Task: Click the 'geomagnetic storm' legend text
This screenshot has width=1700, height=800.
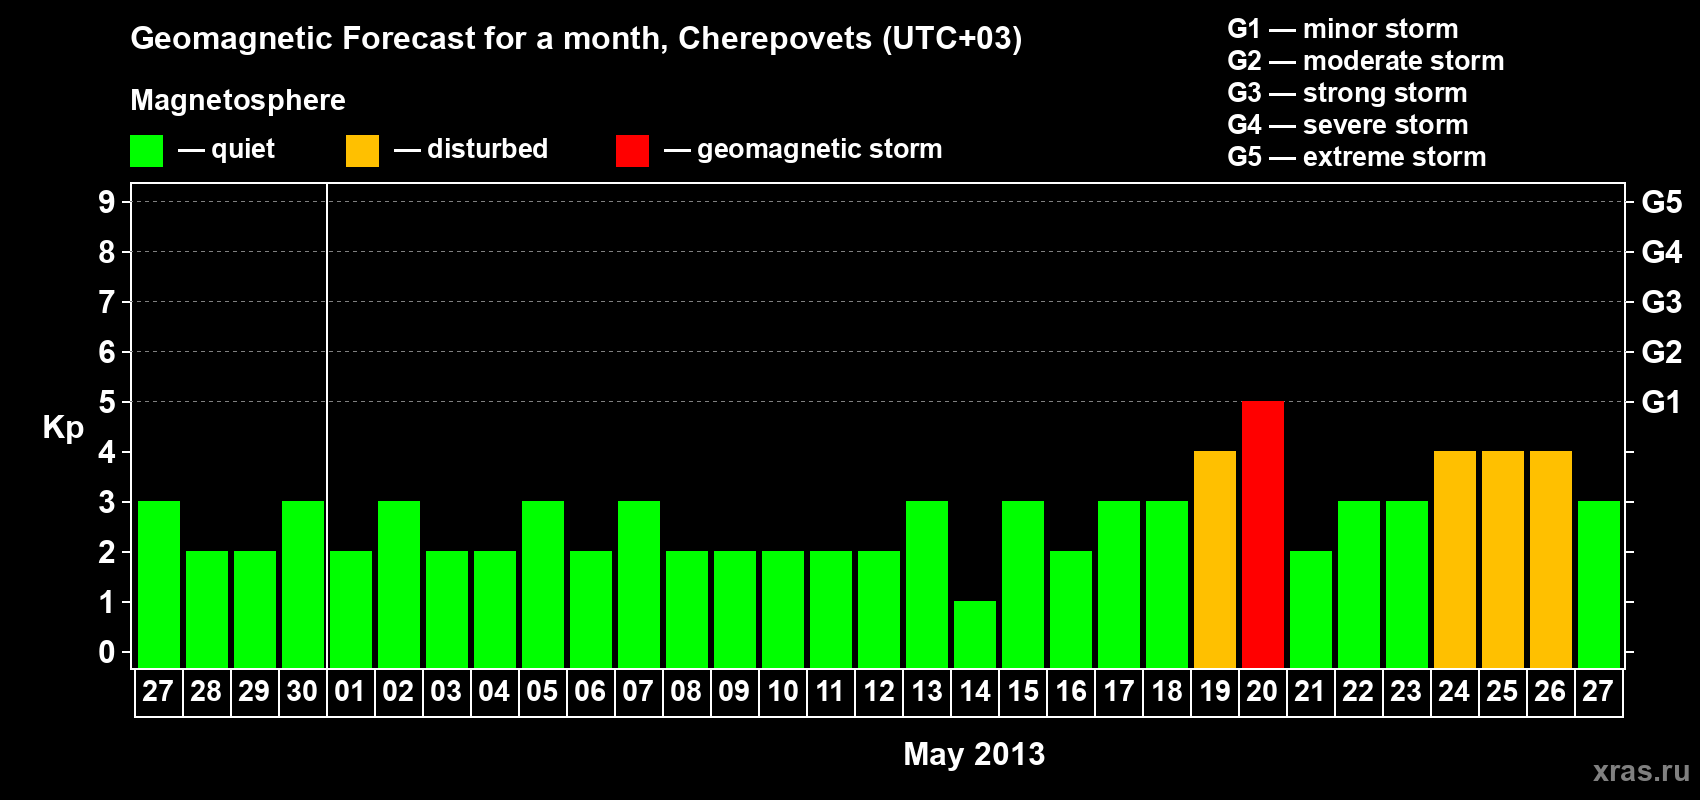Action: coord(820,150)
